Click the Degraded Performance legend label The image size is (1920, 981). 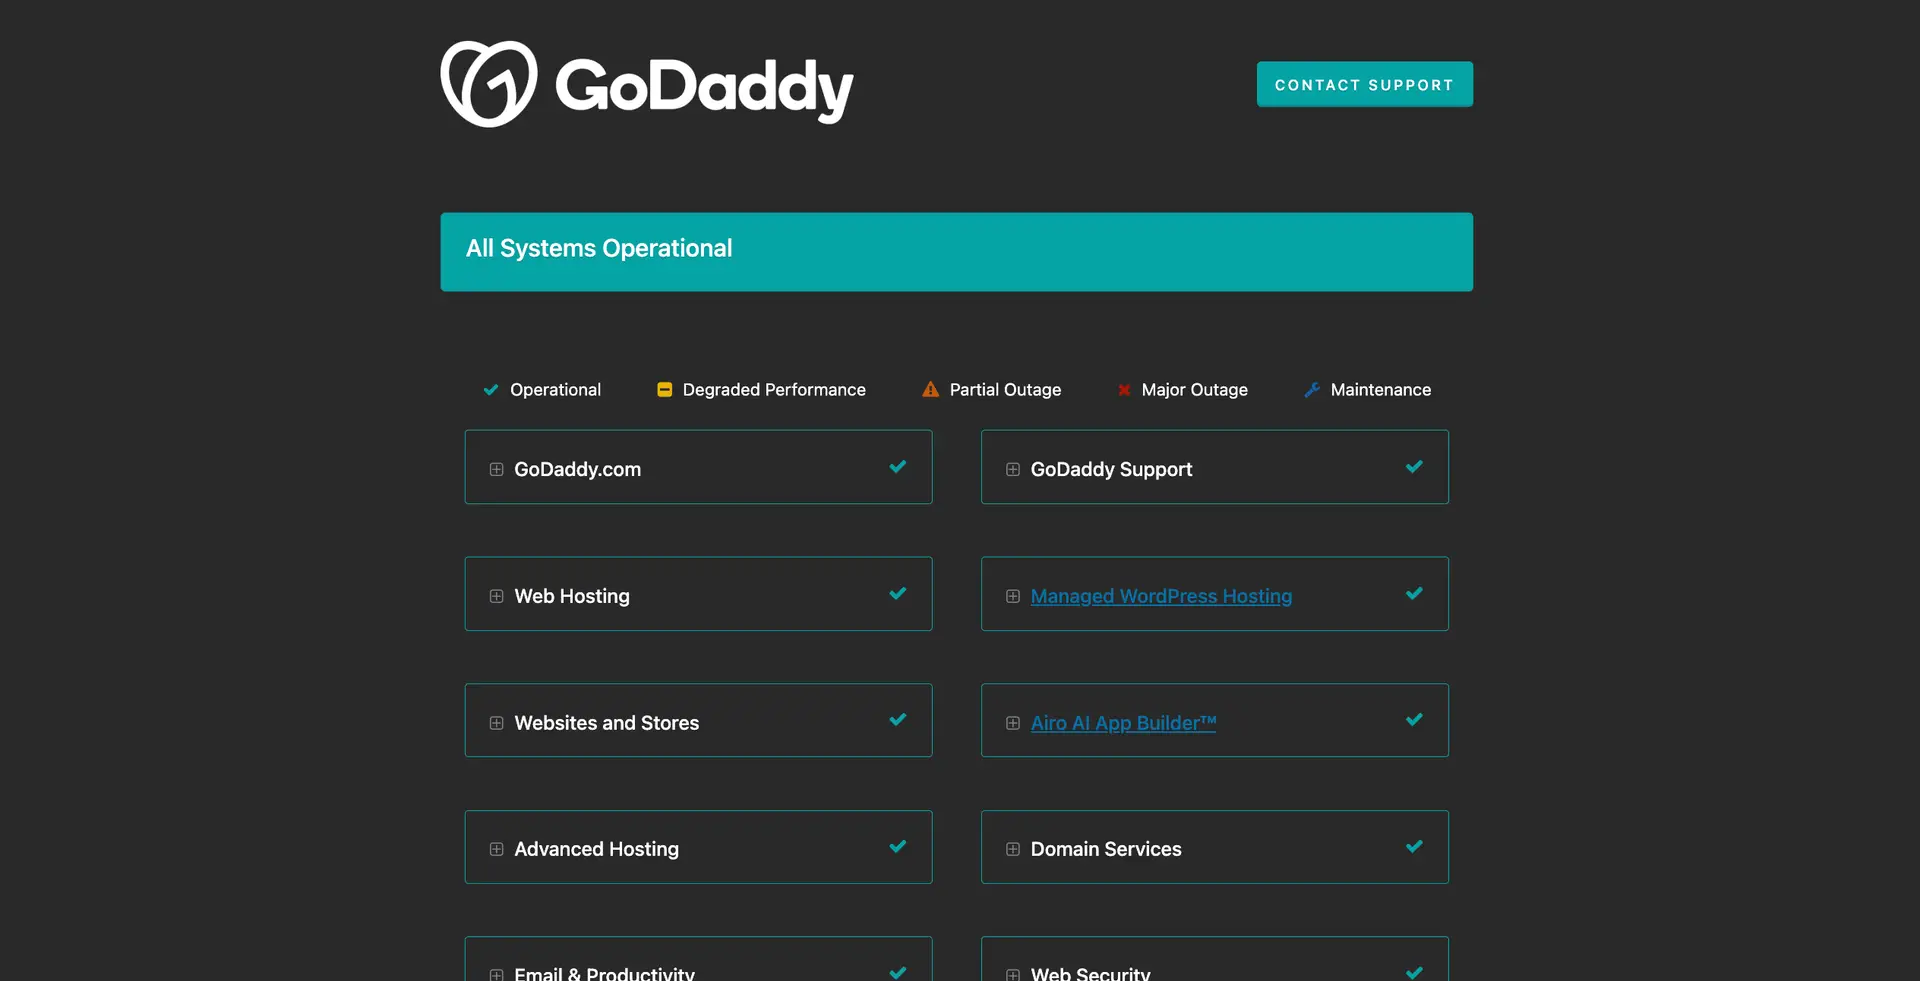[774, 390]
